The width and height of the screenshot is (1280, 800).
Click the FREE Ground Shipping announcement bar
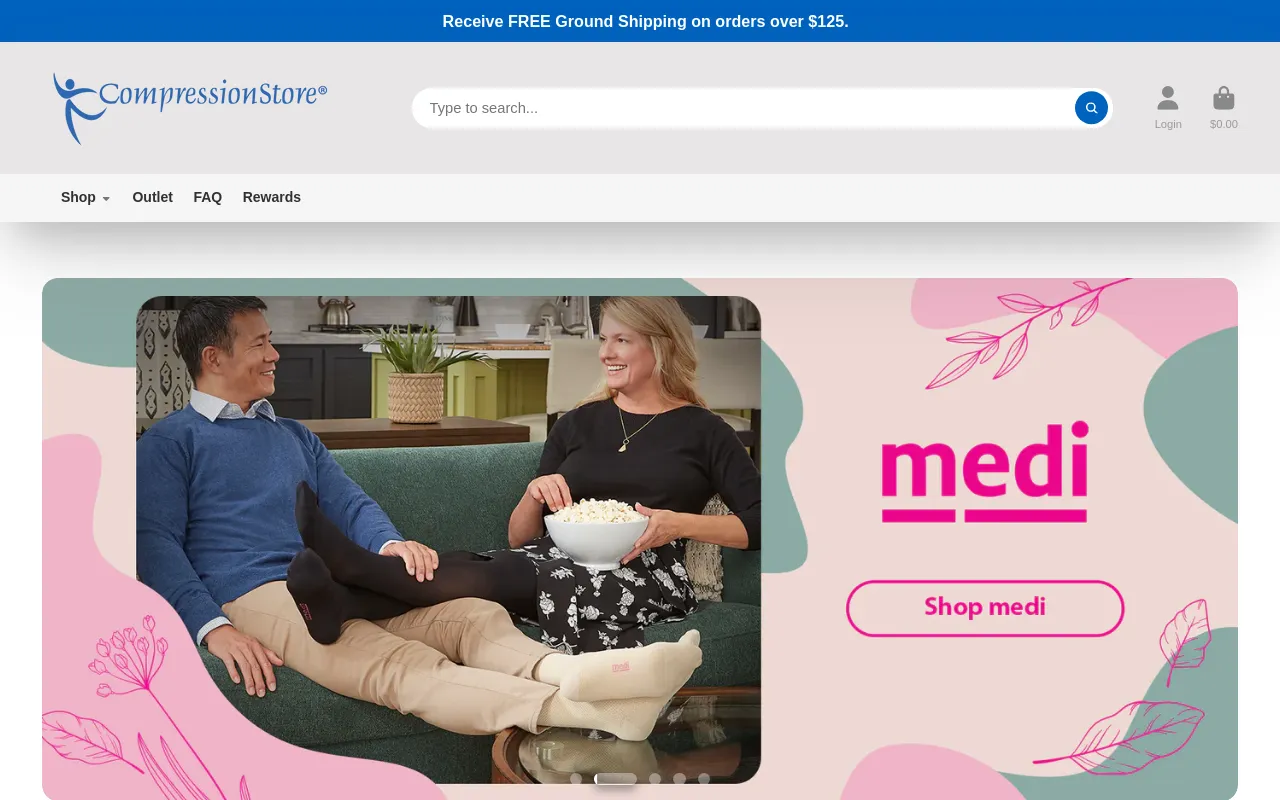(x=645, y=21)
